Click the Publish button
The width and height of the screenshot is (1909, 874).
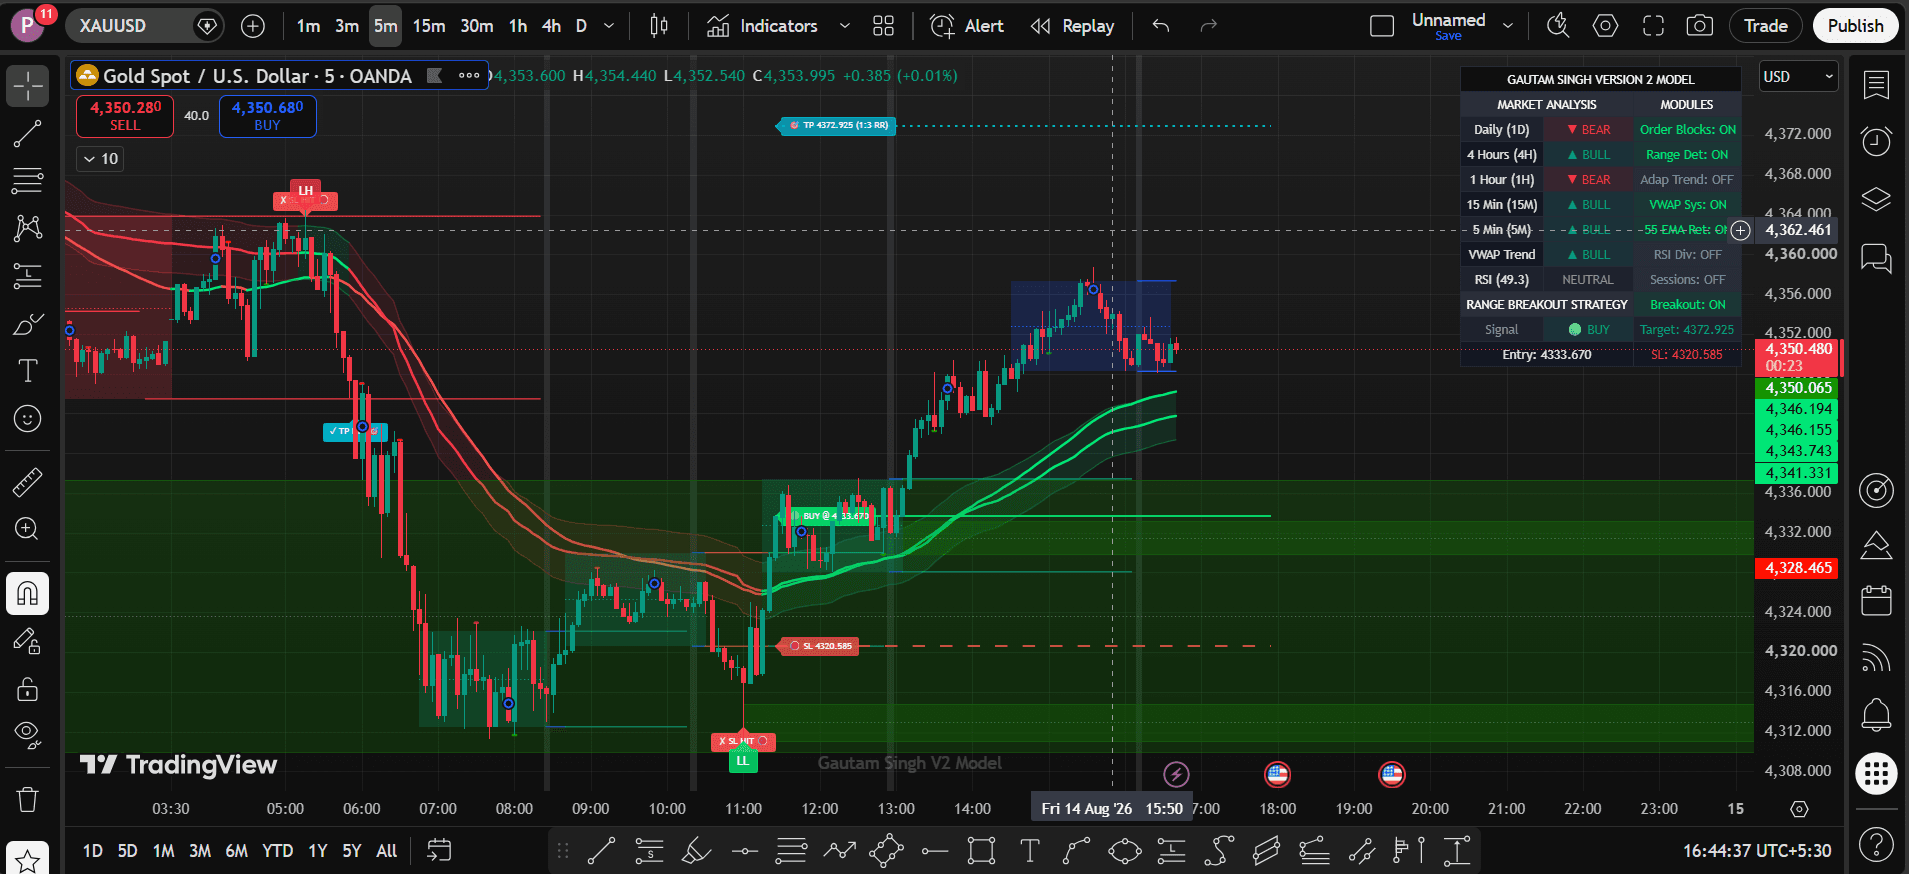[1855, 26]
